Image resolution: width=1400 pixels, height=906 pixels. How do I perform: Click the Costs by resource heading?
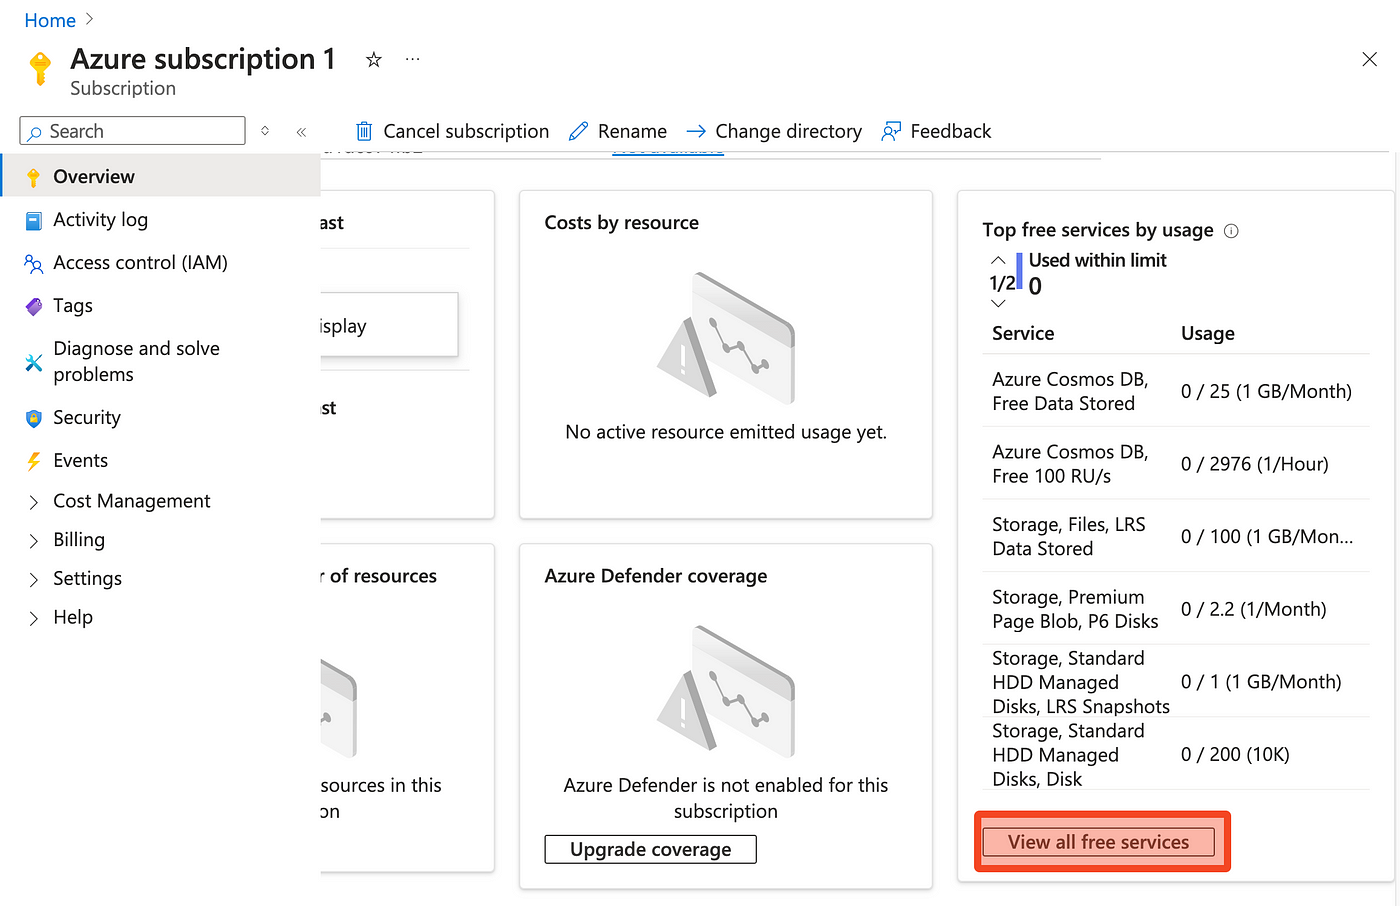coord(622,223)
